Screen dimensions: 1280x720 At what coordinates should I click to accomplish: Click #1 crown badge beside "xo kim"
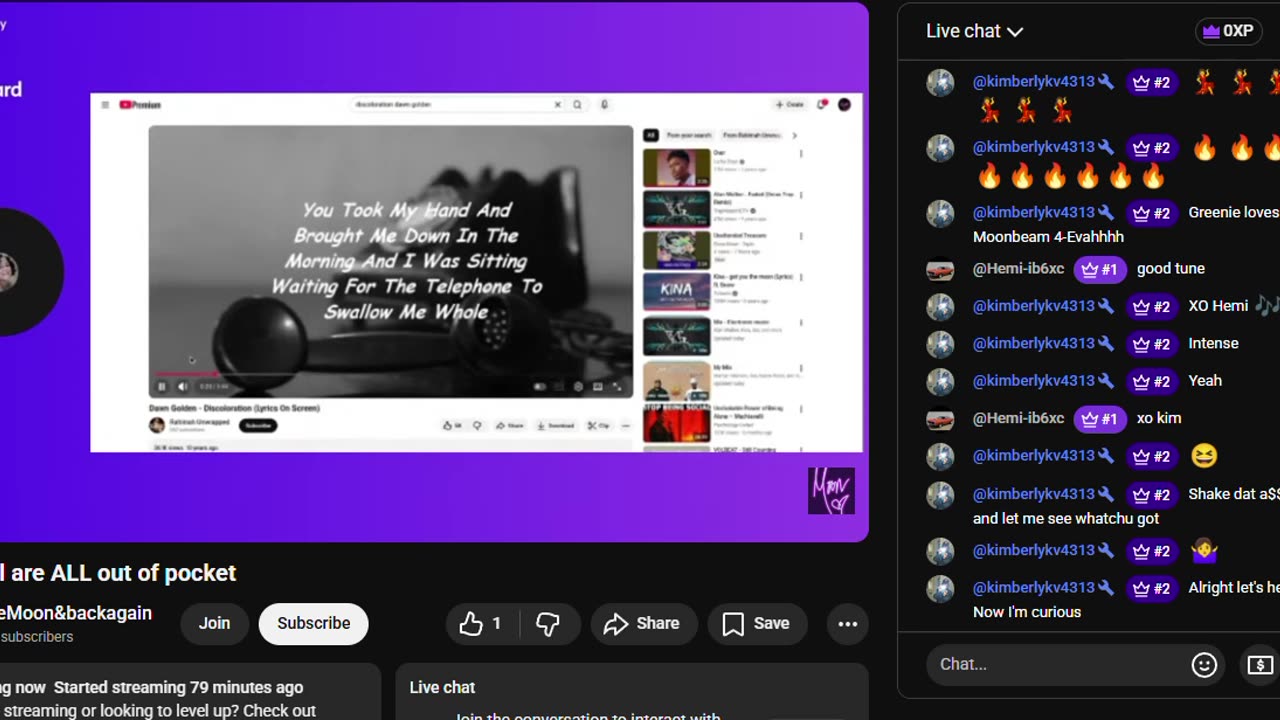(x=1100, y=419)
